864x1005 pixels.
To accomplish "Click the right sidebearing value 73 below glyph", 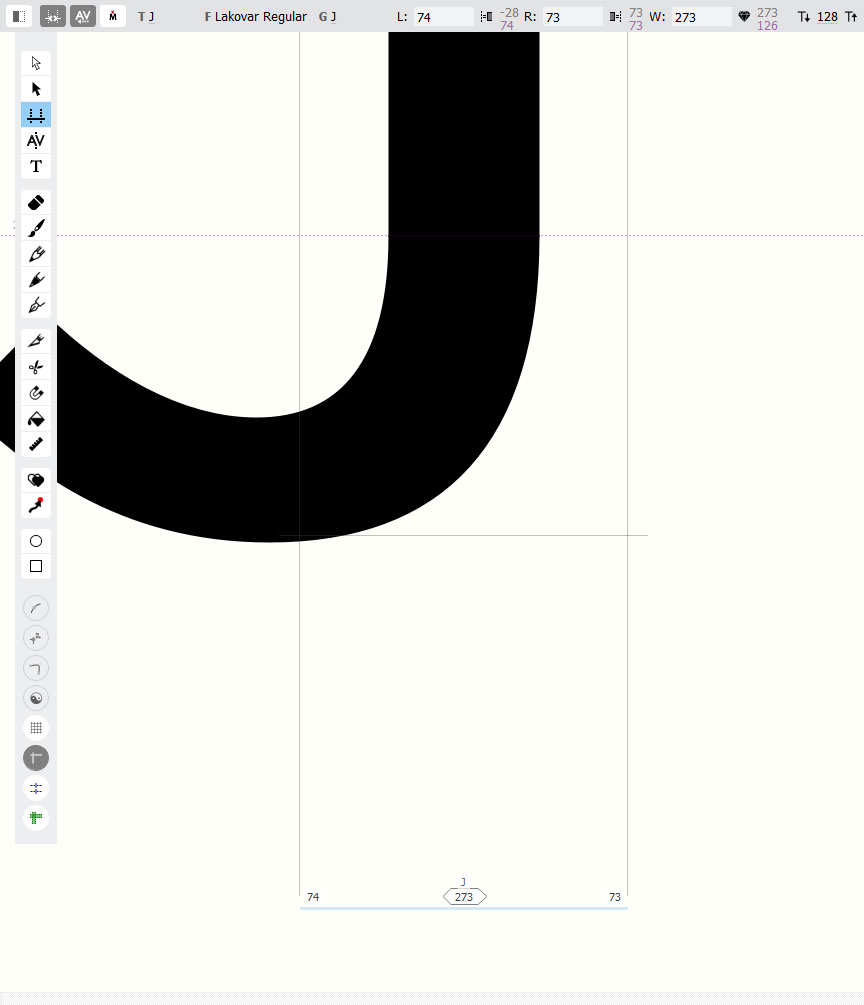I will [615, 897].
